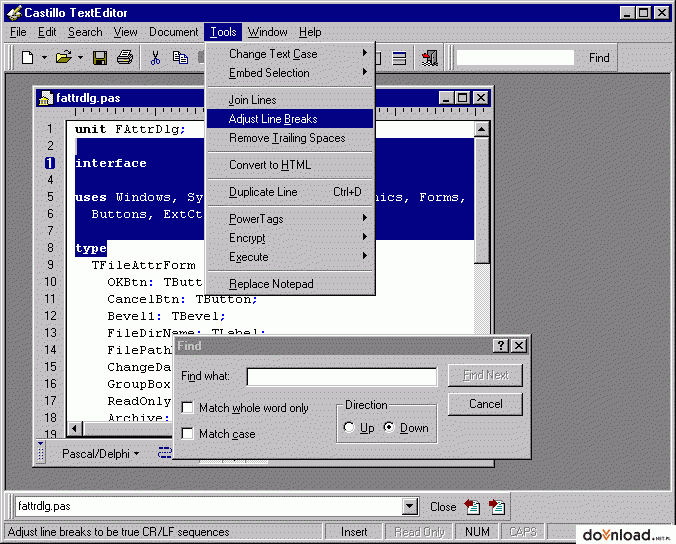676x544 pixels.
Task: Click the toolbar quick find text field
Action: coord(515,58)
